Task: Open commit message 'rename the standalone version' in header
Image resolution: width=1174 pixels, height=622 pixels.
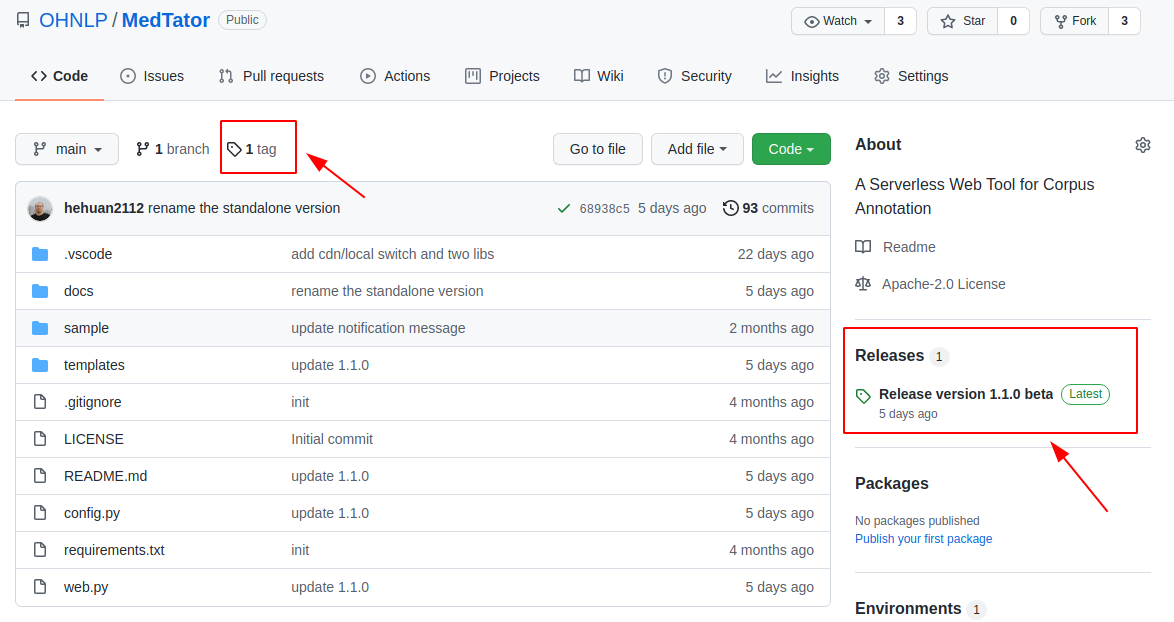Action: (x=244, y=208)
